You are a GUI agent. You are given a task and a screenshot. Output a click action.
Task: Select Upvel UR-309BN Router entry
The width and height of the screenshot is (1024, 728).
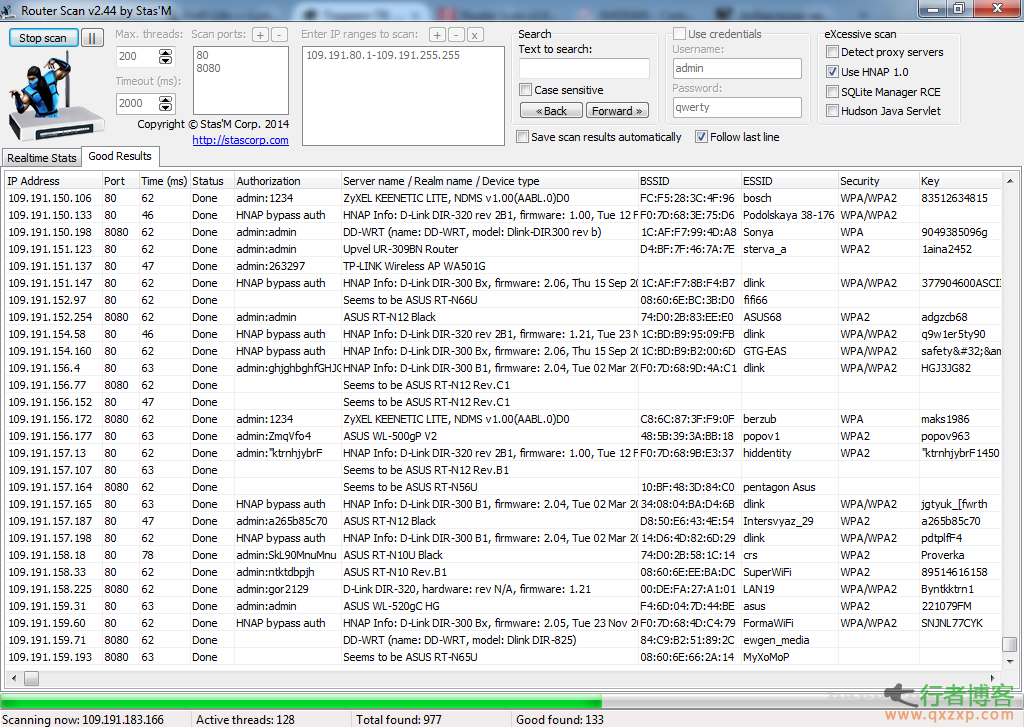coord(504,249)
